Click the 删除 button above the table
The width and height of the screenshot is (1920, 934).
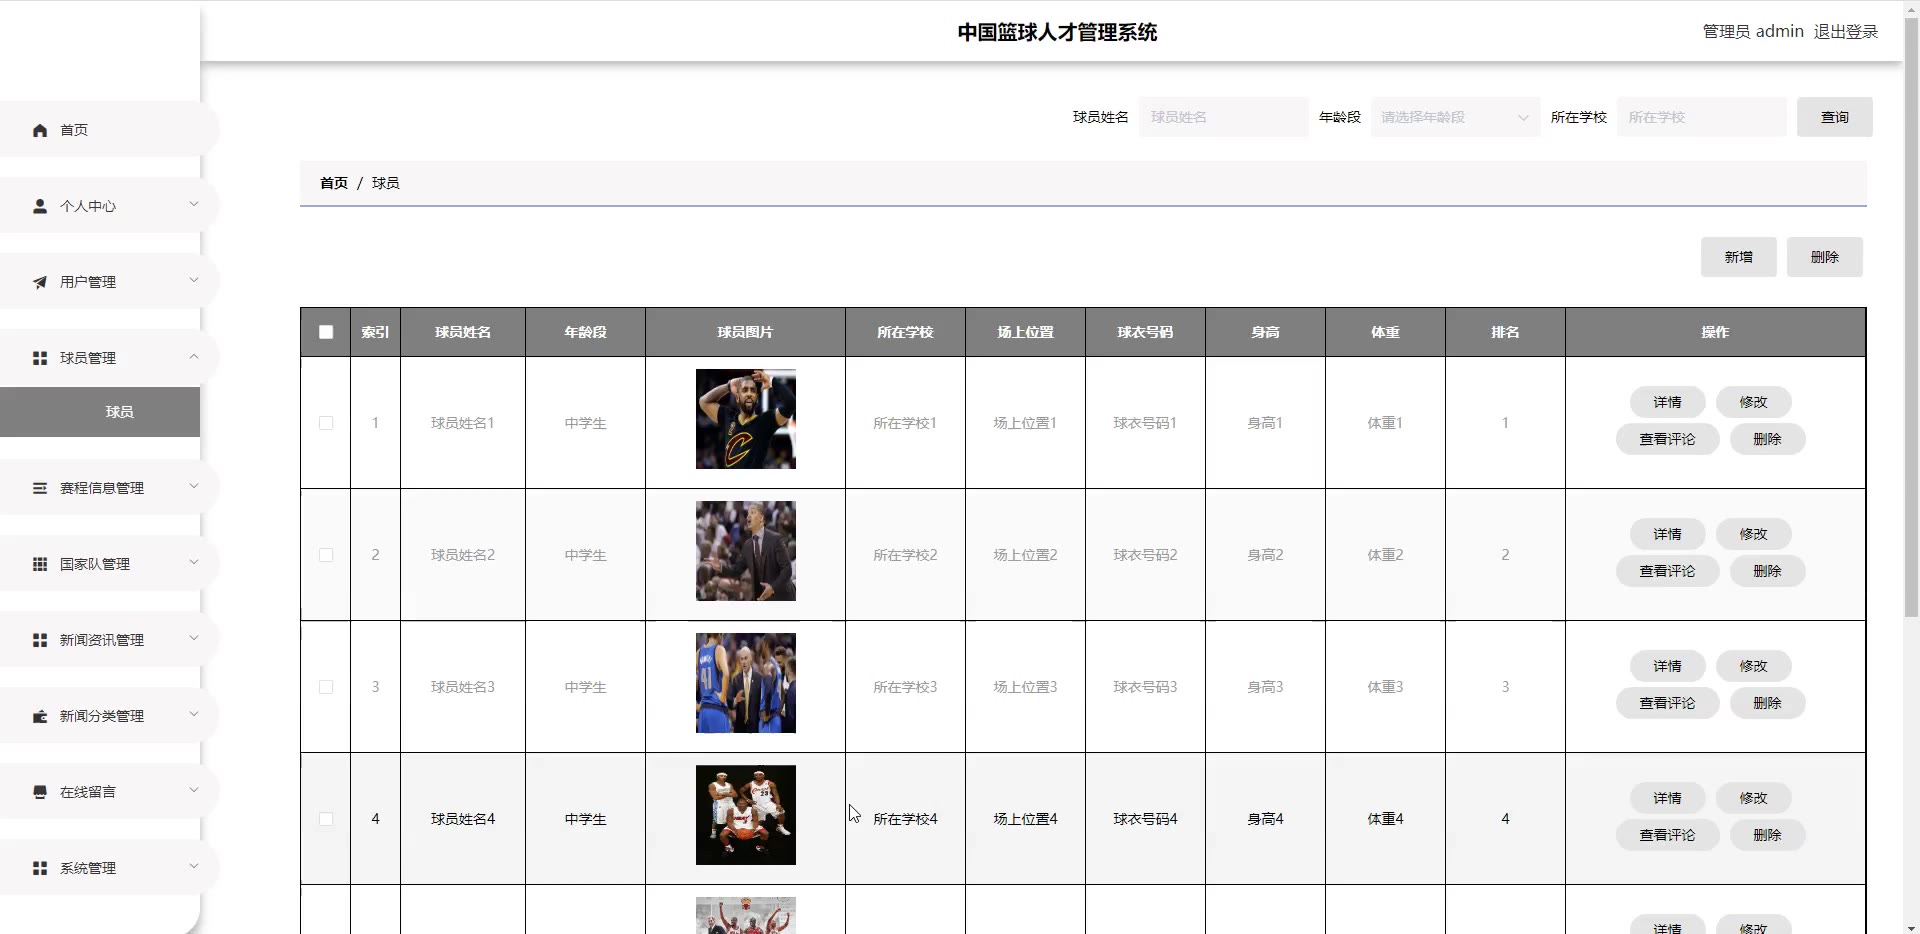point(1824,257)
